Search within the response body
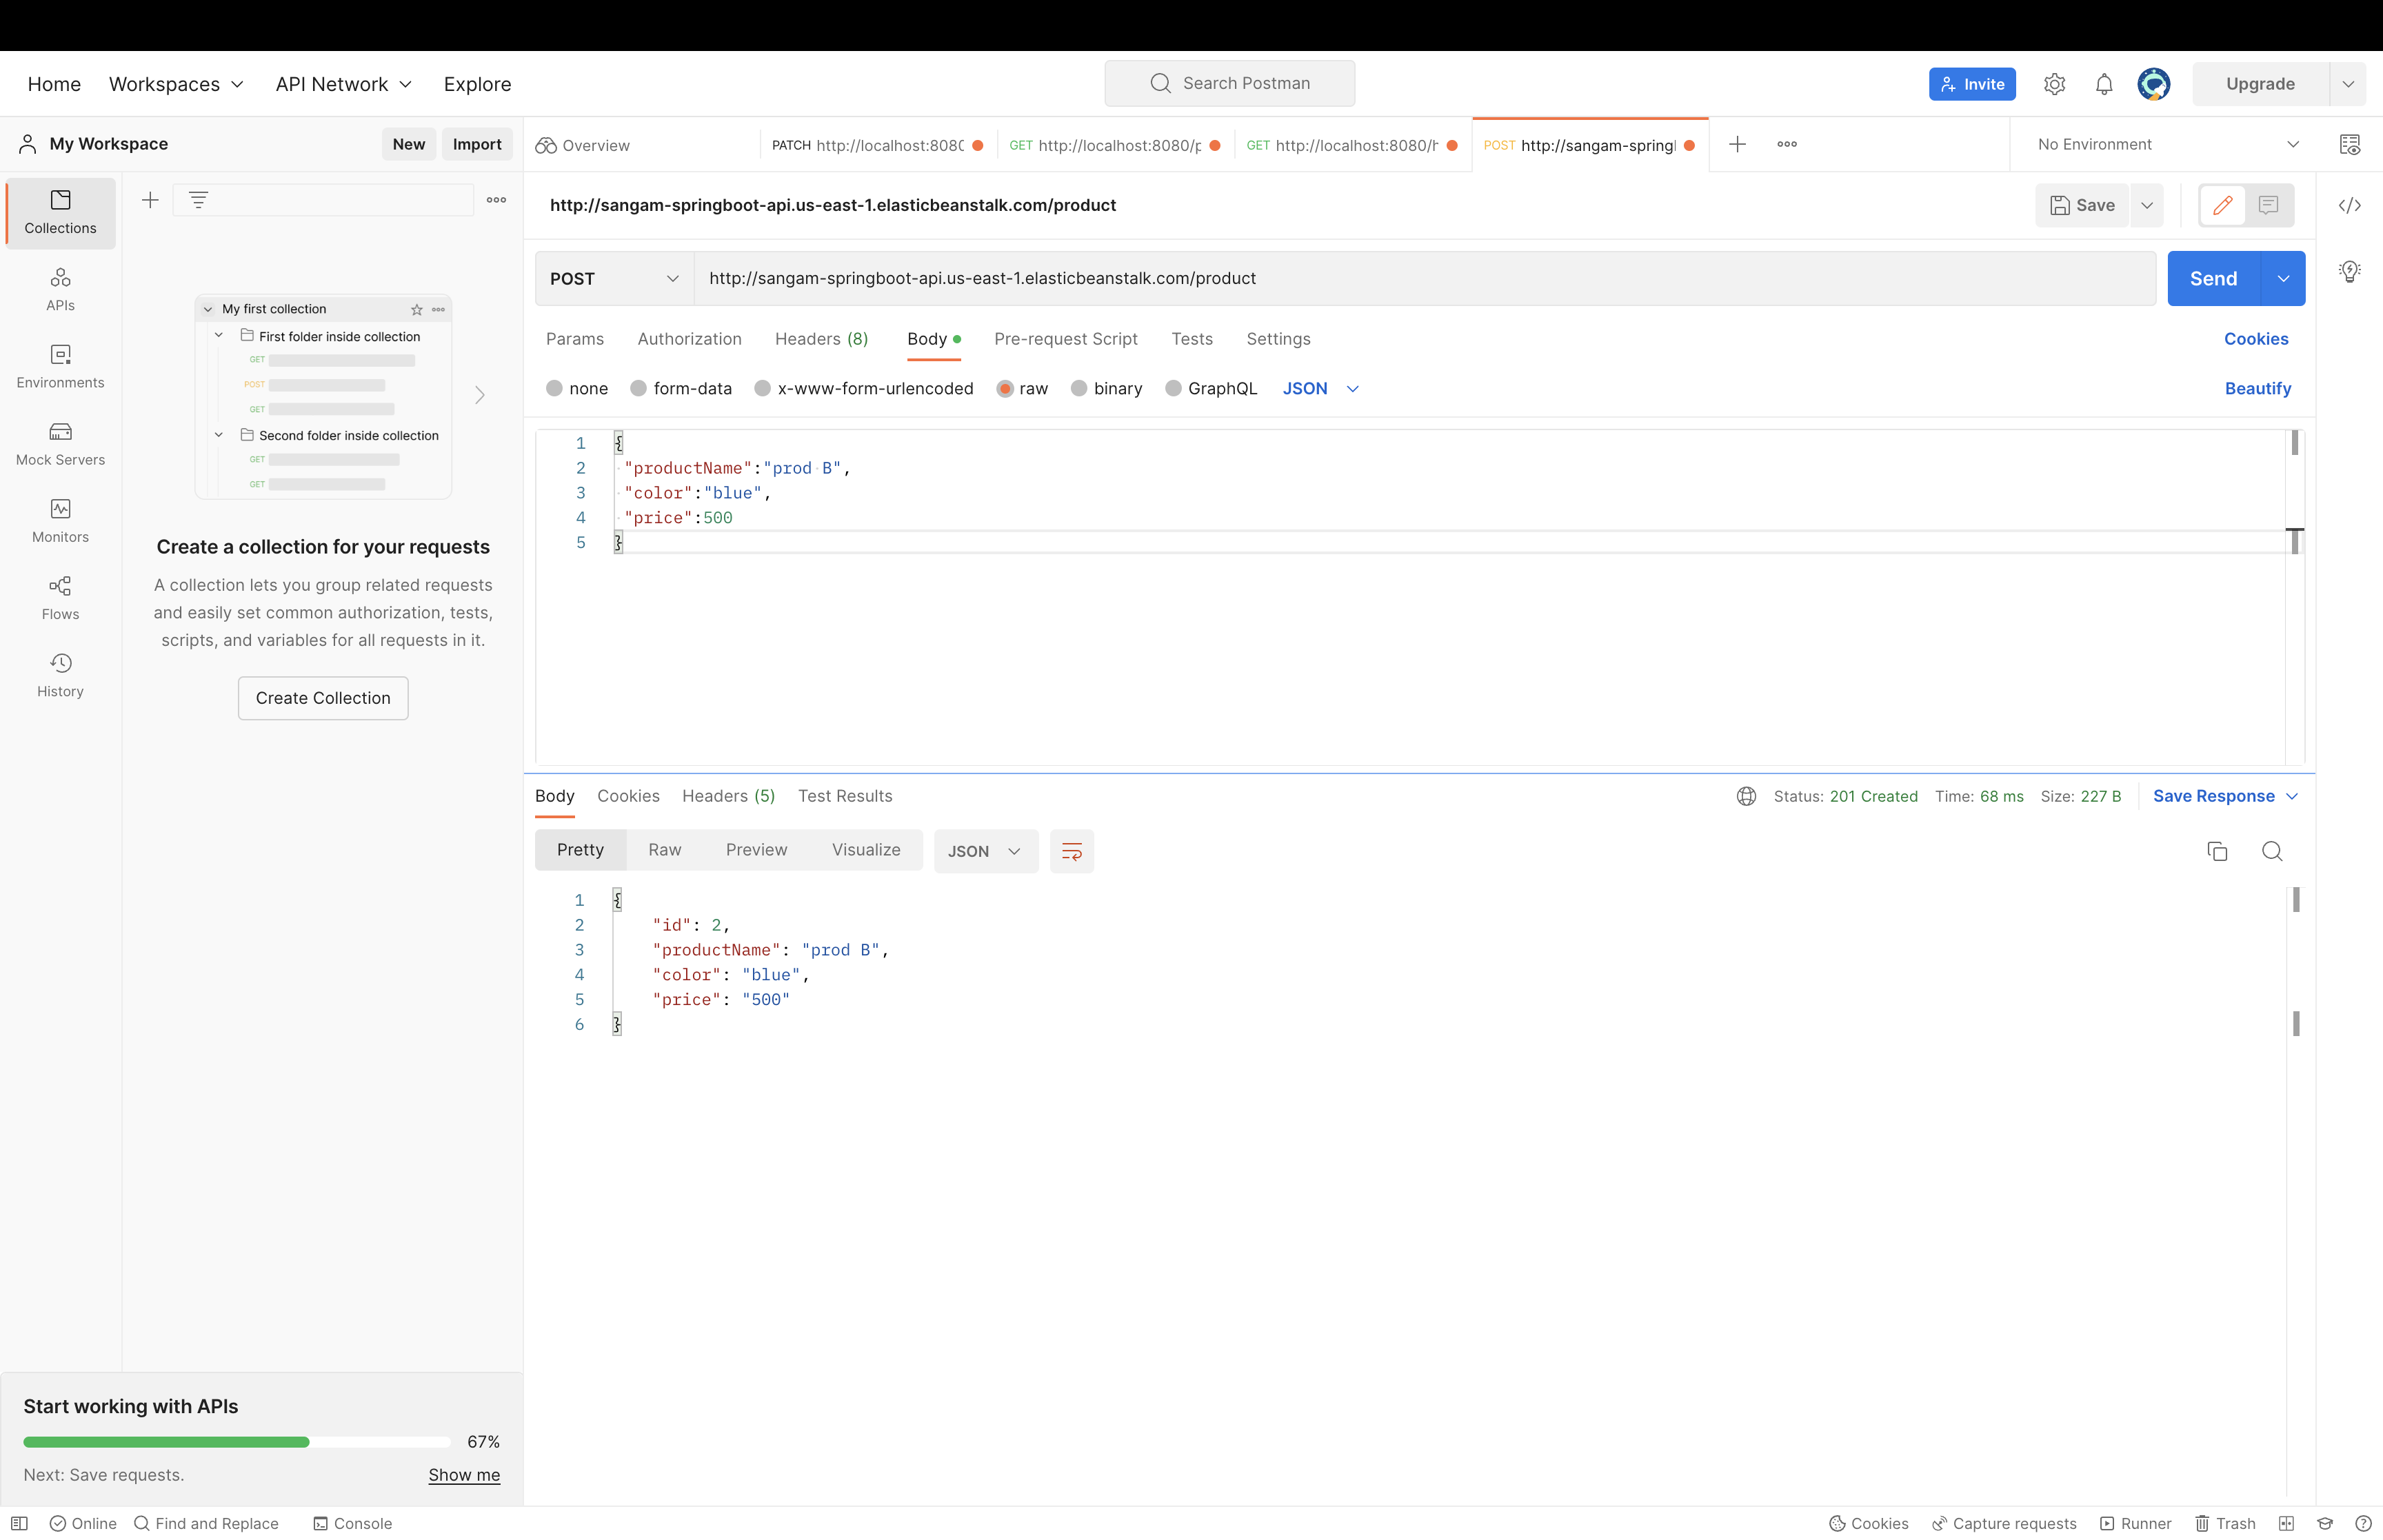This screenshot has width=2383, height=1540. pyautogui.click(x=2273, y=851)
